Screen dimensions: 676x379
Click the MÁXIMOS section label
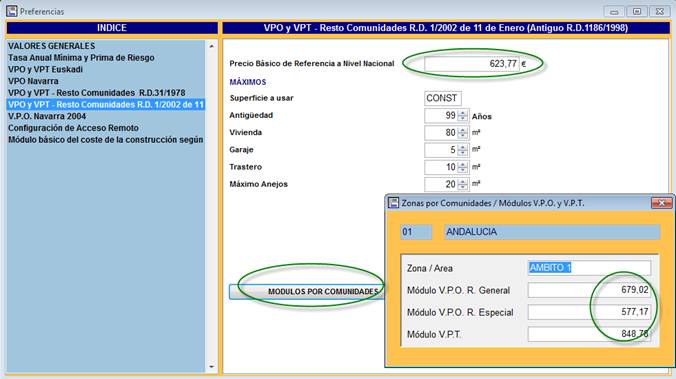click(248, 82)
